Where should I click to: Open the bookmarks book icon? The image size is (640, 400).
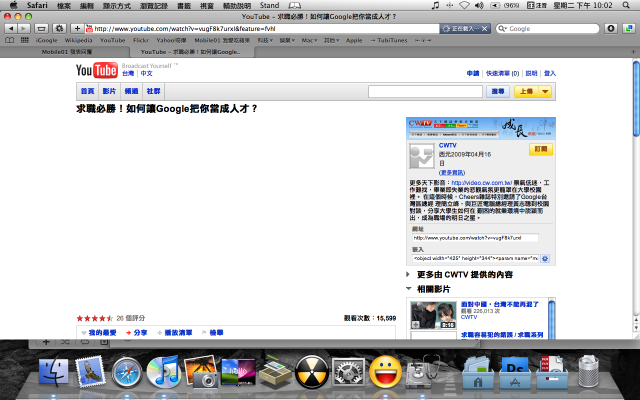click(x=9, y=40)
